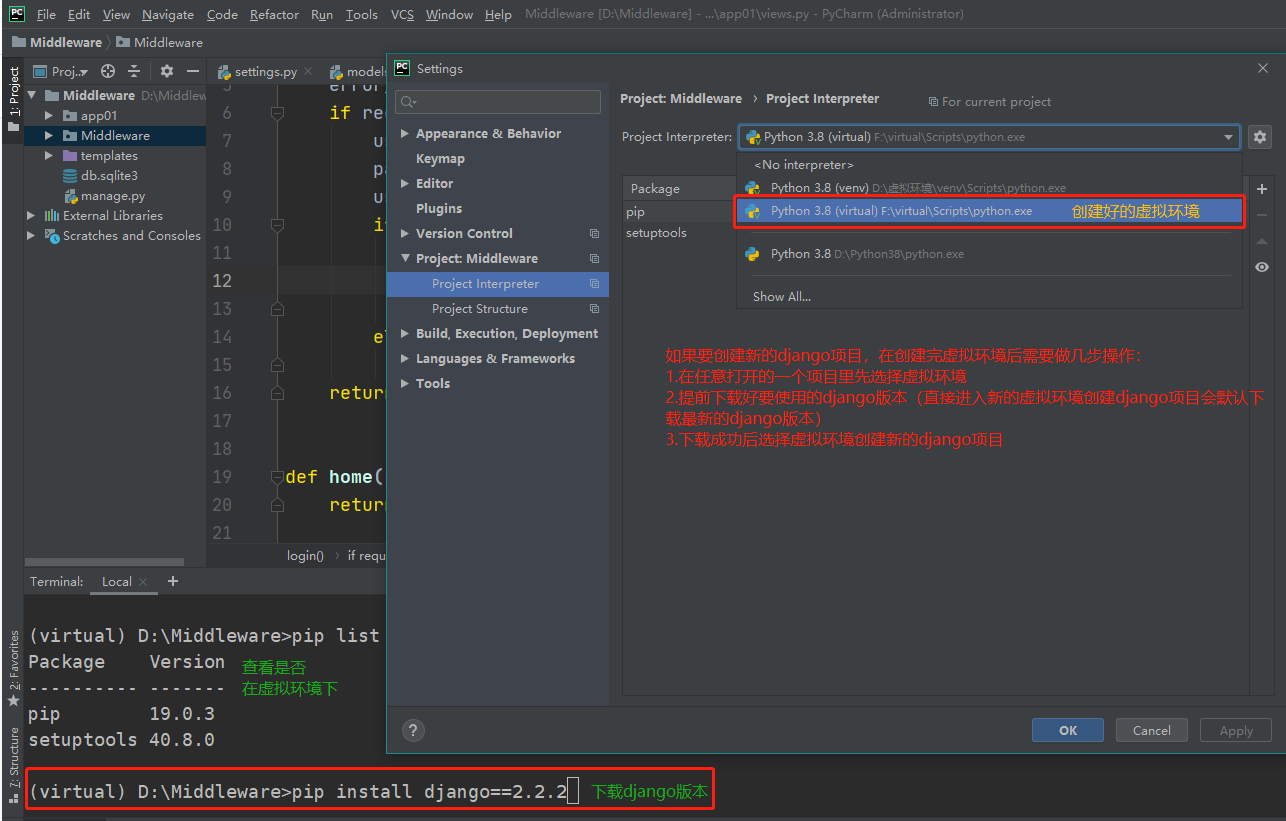Collapse Project: Middleware settings category
The width and height of the screenshot is (1286, 821).
pos(405,259)
